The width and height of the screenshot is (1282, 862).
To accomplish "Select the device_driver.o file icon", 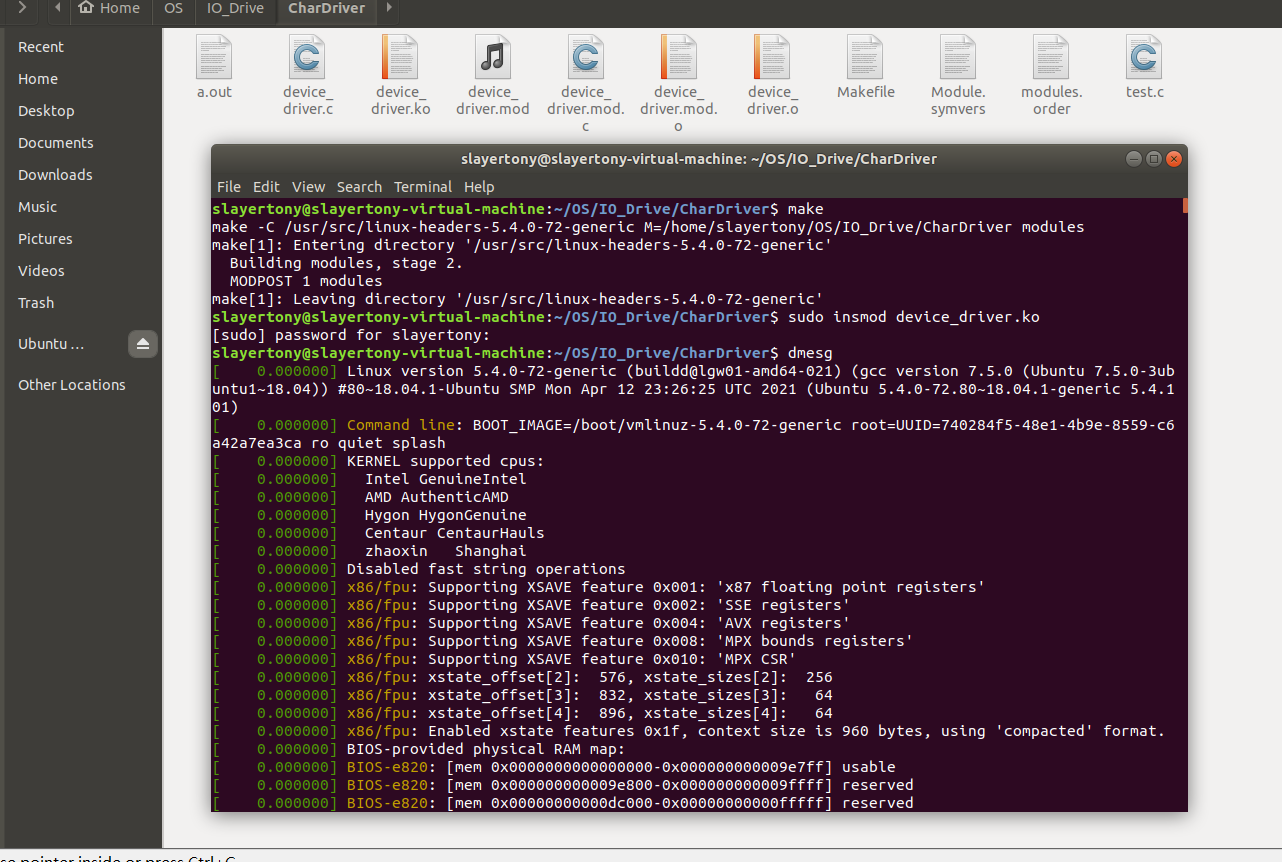I will (x=772, y=57).
